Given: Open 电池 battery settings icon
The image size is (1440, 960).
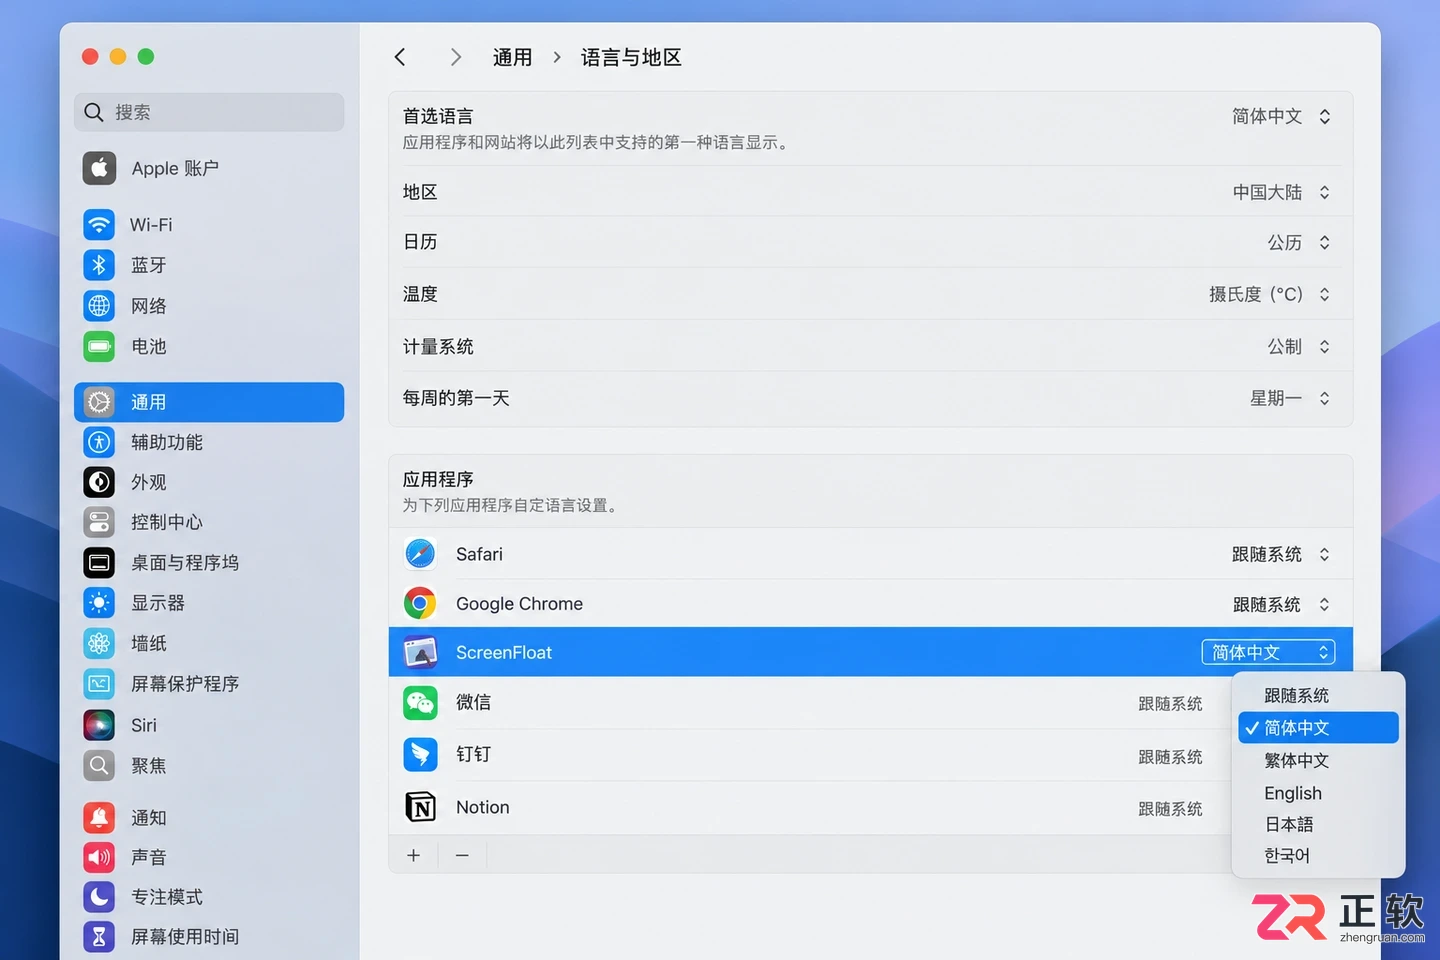Looking at the screenshot, I should [x=99, y=346].
